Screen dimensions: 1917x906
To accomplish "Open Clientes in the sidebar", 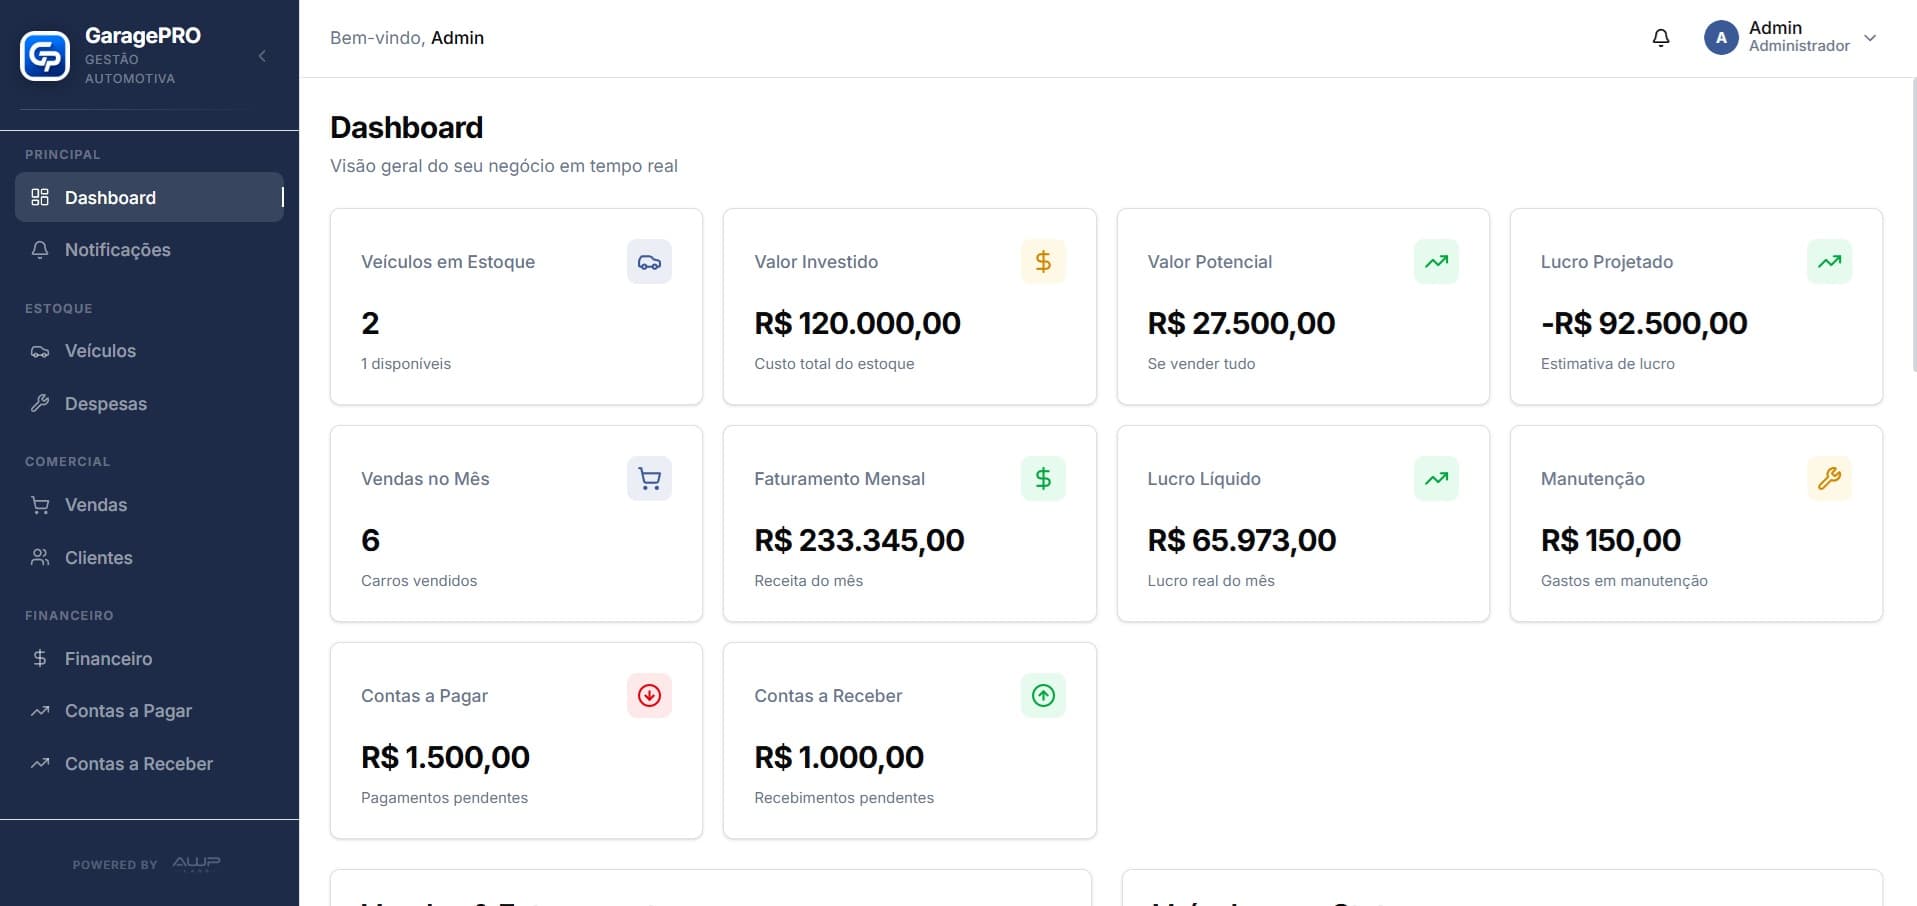I will click(x=149, y=558).
